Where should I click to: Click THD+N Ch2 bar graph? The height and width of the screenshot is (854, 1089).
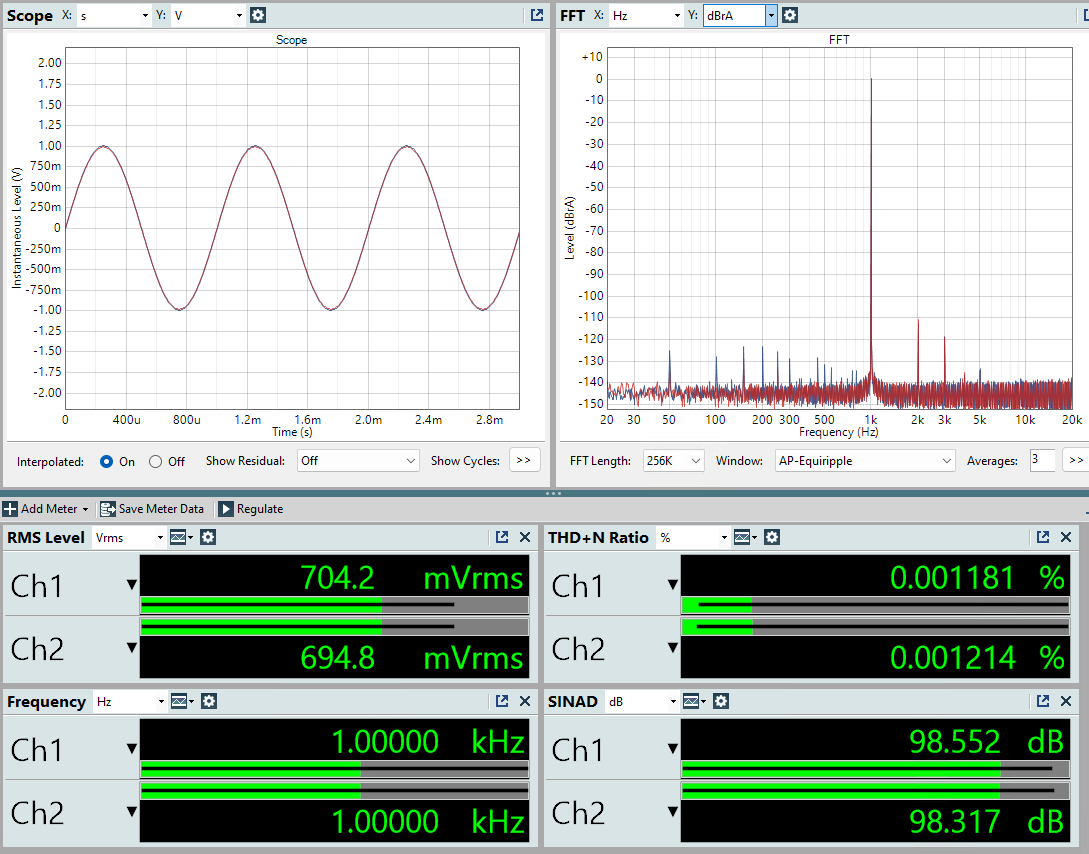pos(875,628)
